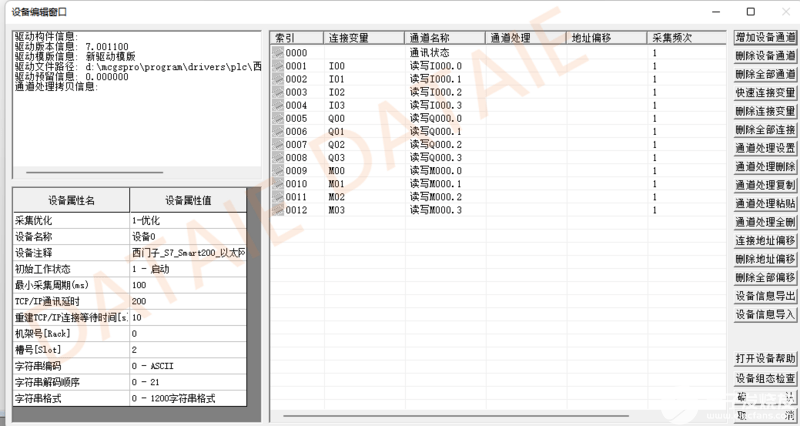Click the row icon for index 0007
The width and height of the screenshot is (800, 426).
278,144
